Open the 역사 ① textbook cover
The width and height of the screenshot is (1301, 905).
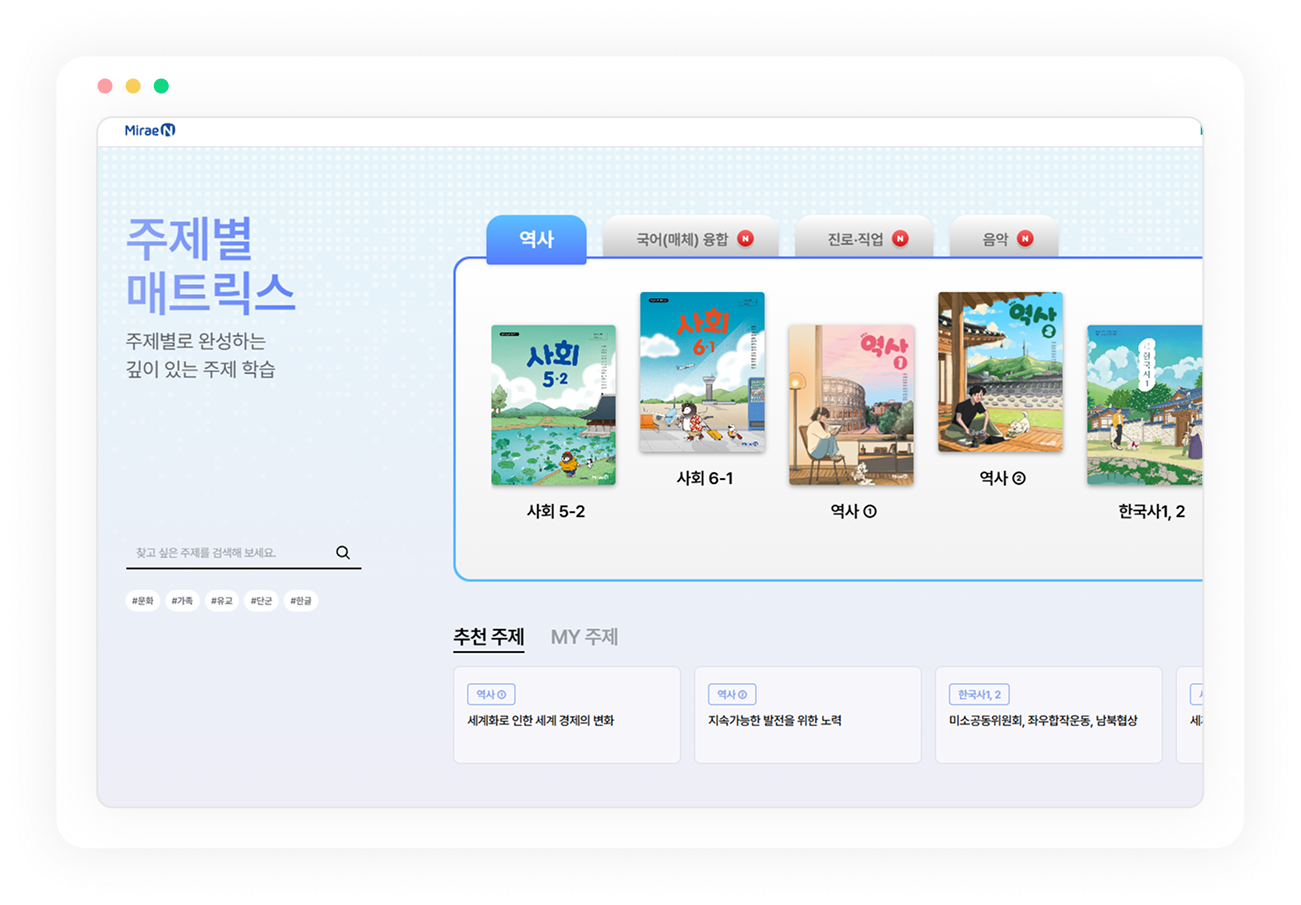click(851, 405)
